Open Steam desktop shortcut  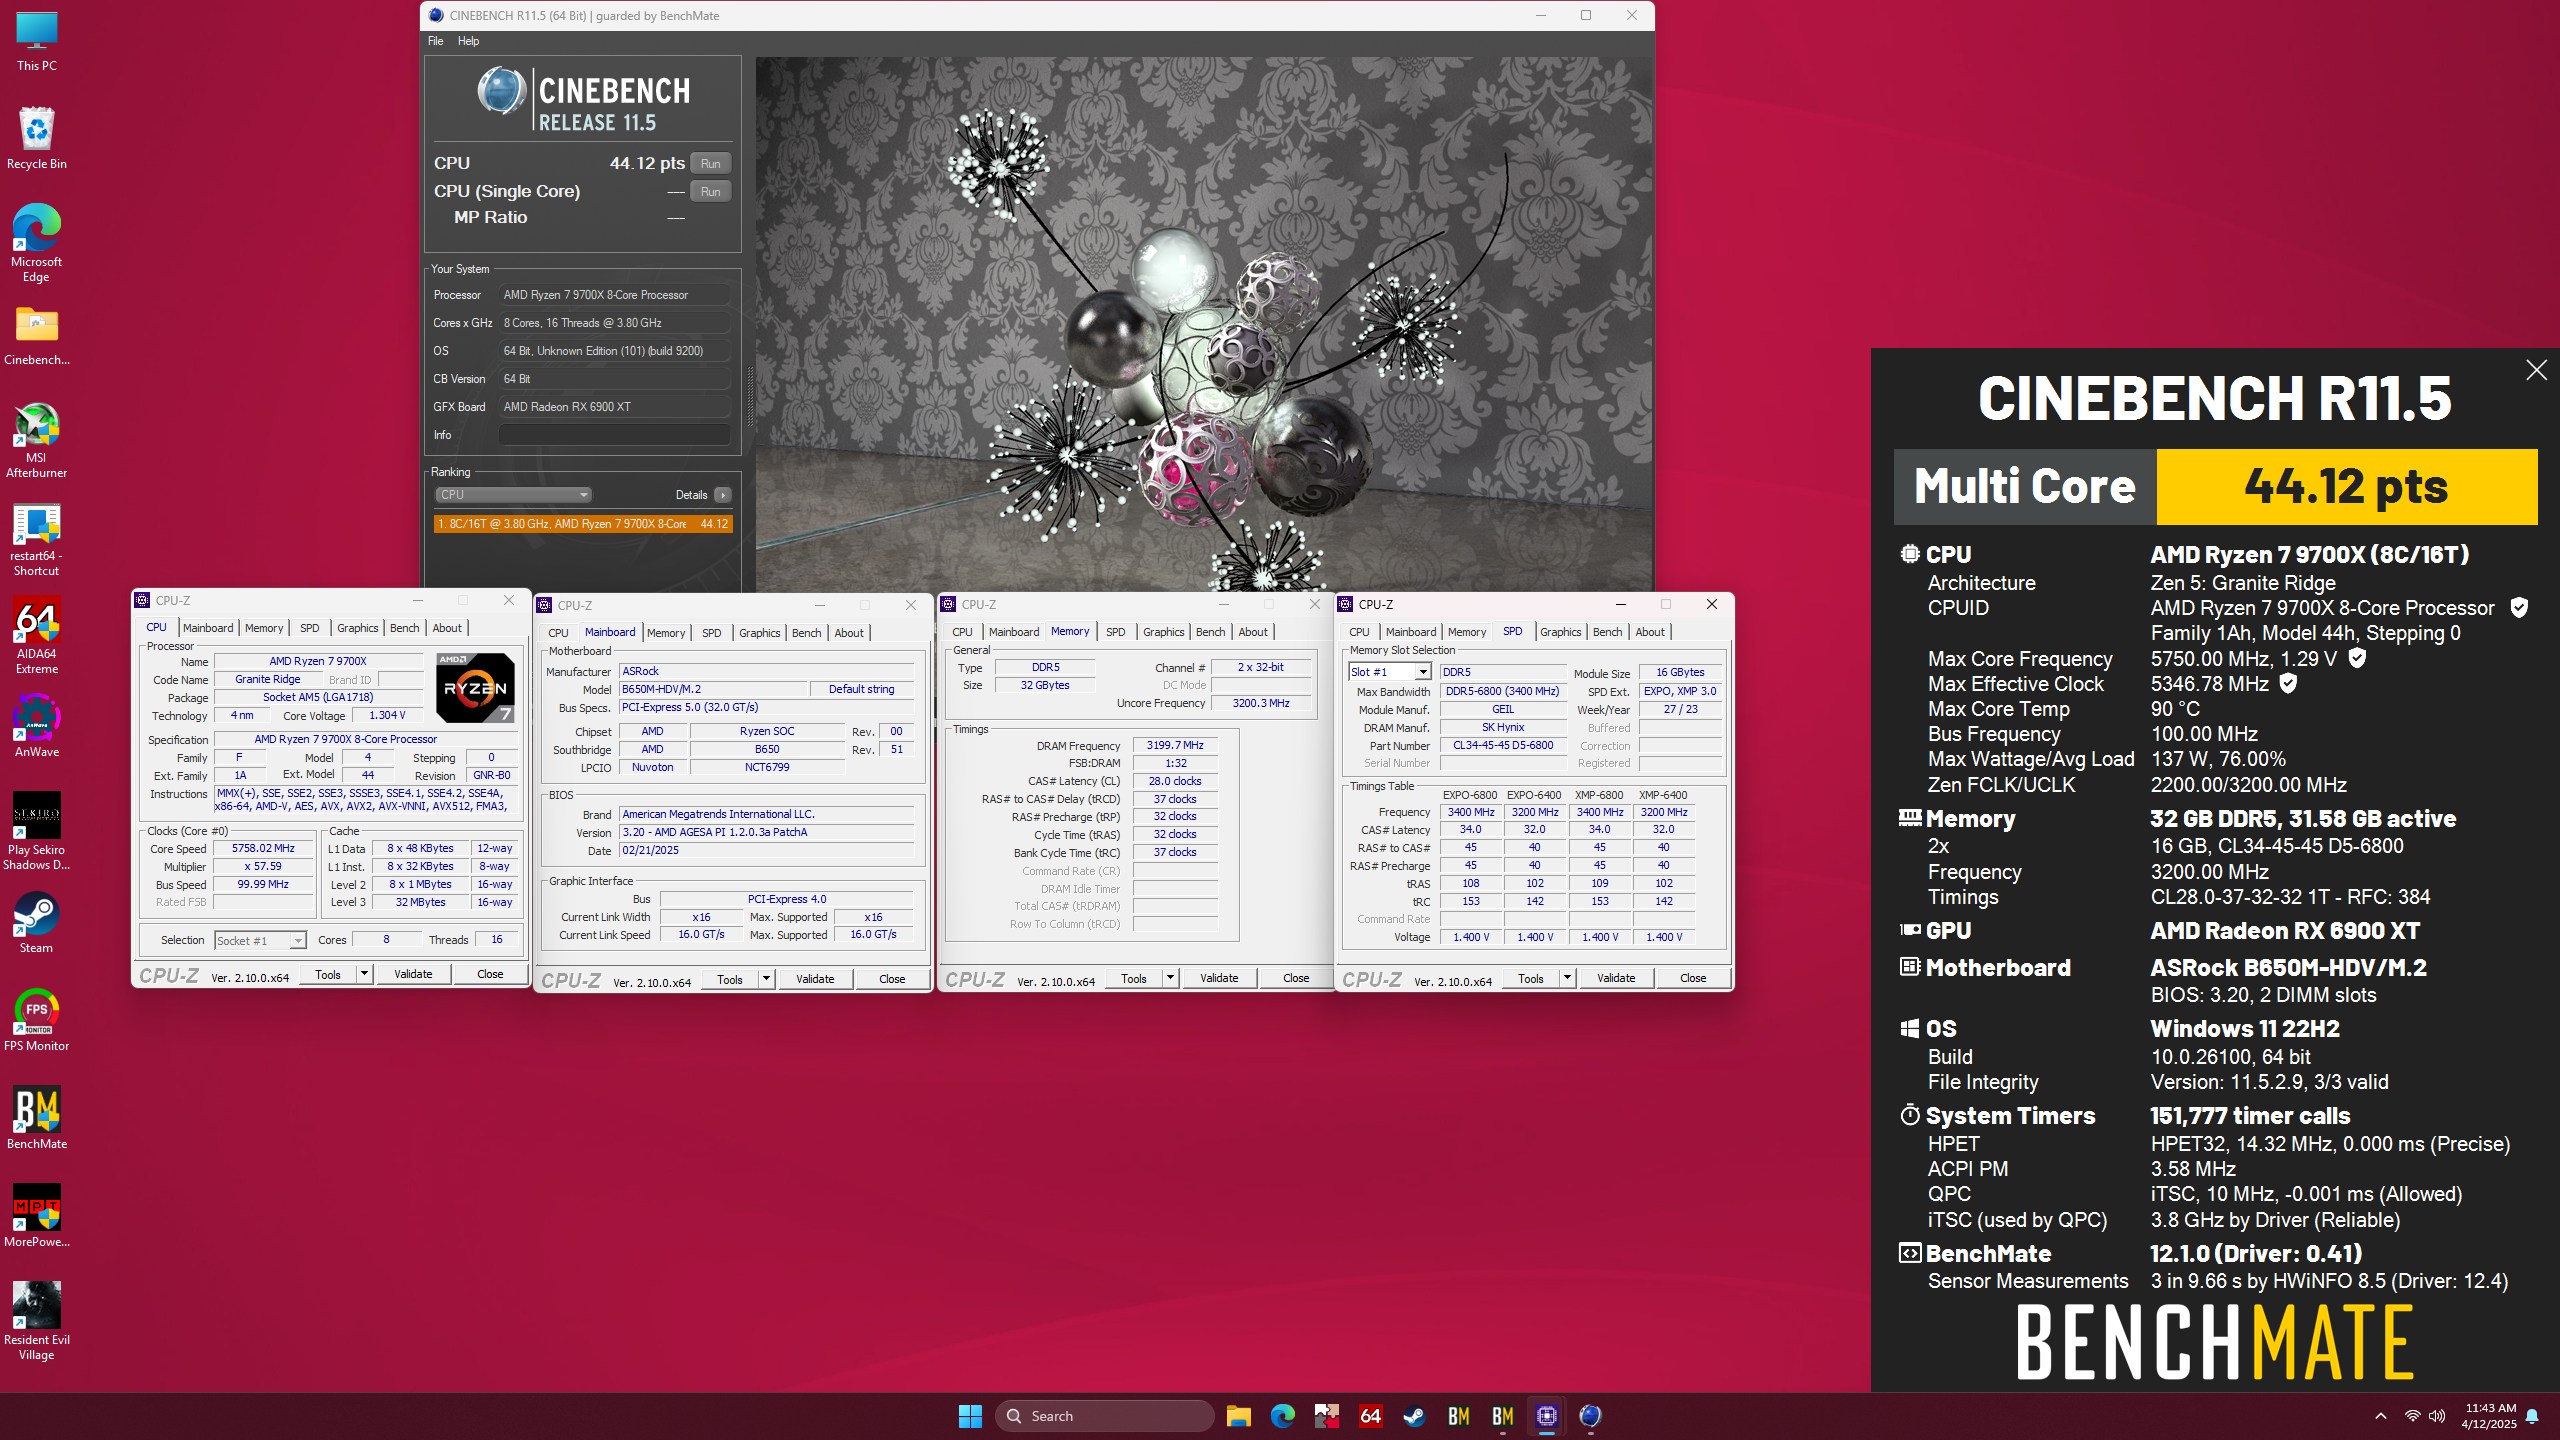(37, 923)
